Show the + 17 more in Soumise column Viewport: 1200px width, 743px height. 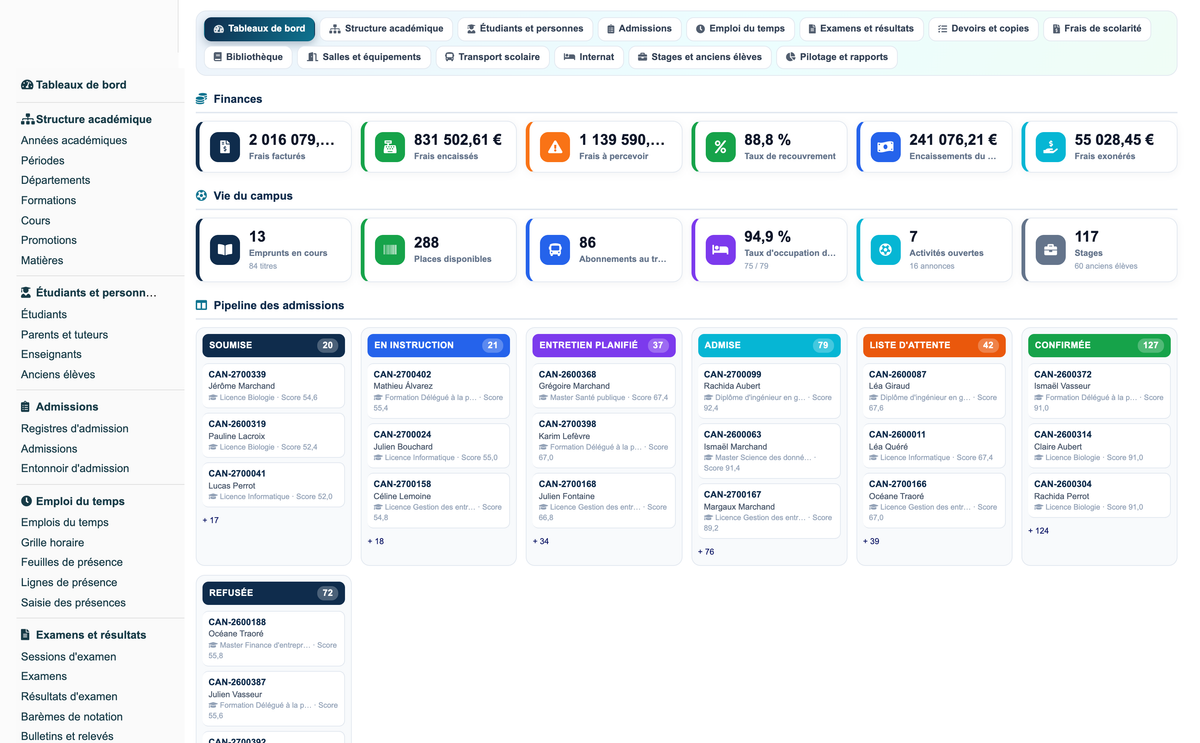[211, 521]
